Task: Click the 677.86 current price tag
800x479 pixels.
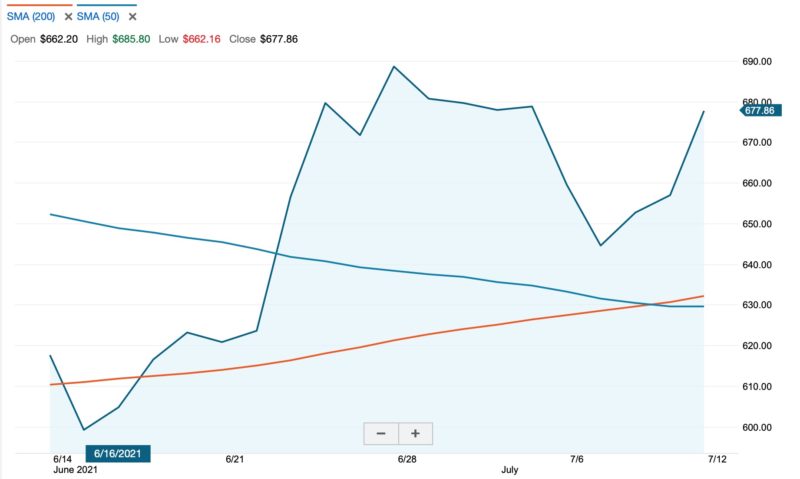Action: tap(759, 110)
